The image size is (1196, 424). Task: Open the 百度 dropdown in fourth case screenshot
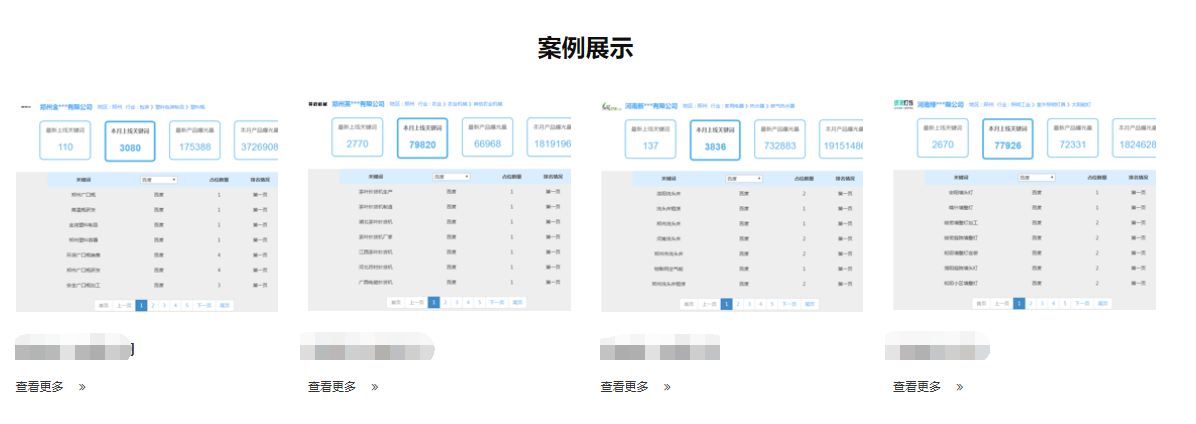click(x=1035, y=177)
